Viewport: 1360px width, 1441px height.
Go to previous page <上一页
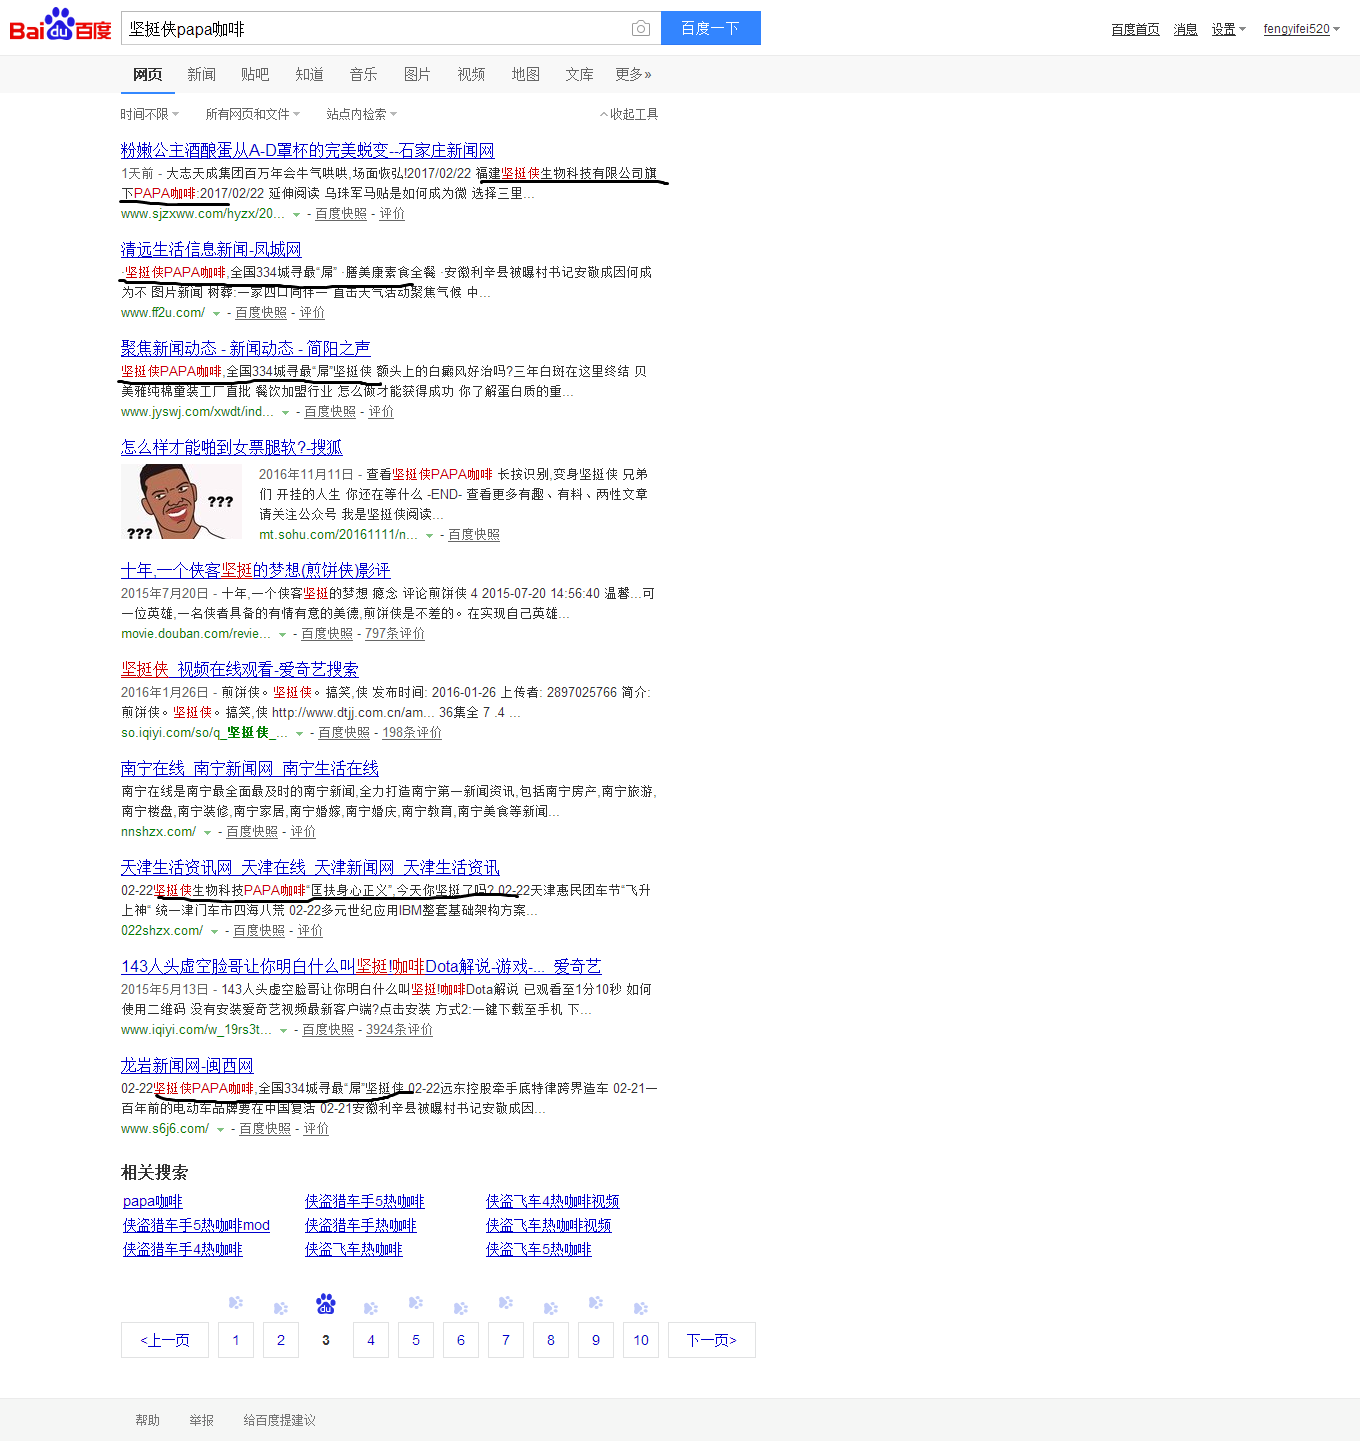pyautogui.click(x=165, y=1340)
